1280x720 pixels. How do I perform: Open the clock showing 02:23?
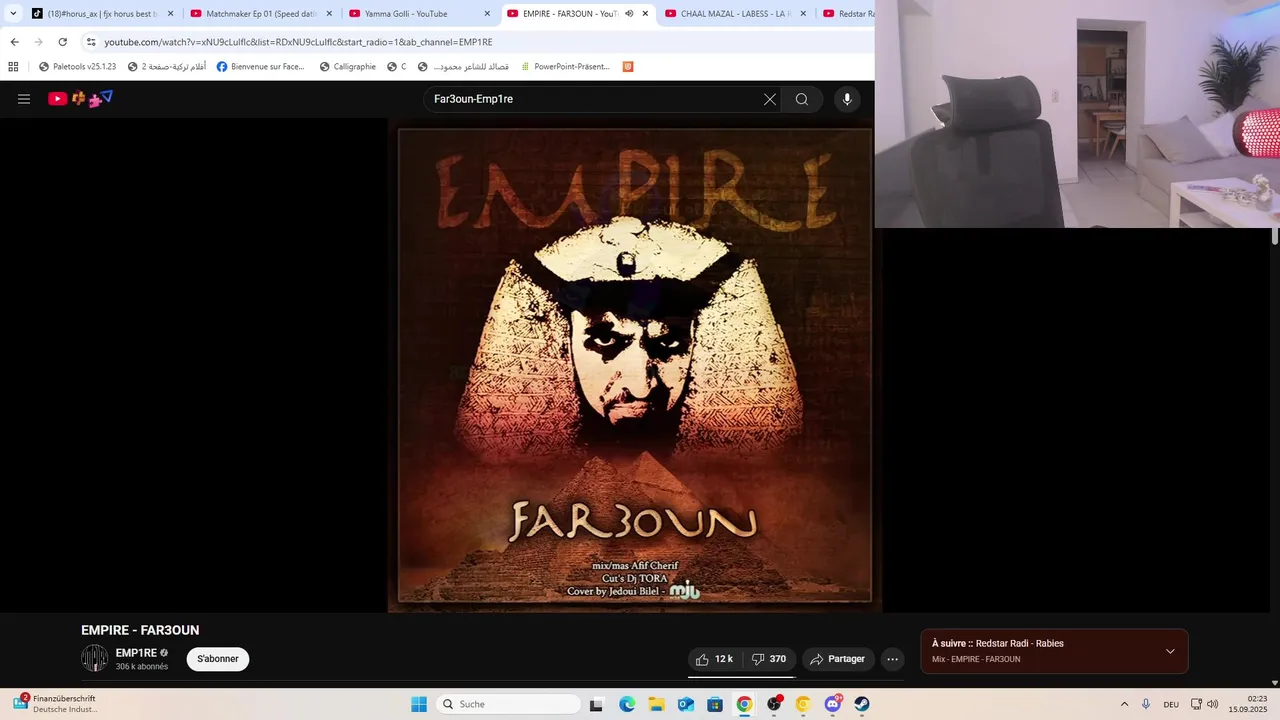(1249, 704)
